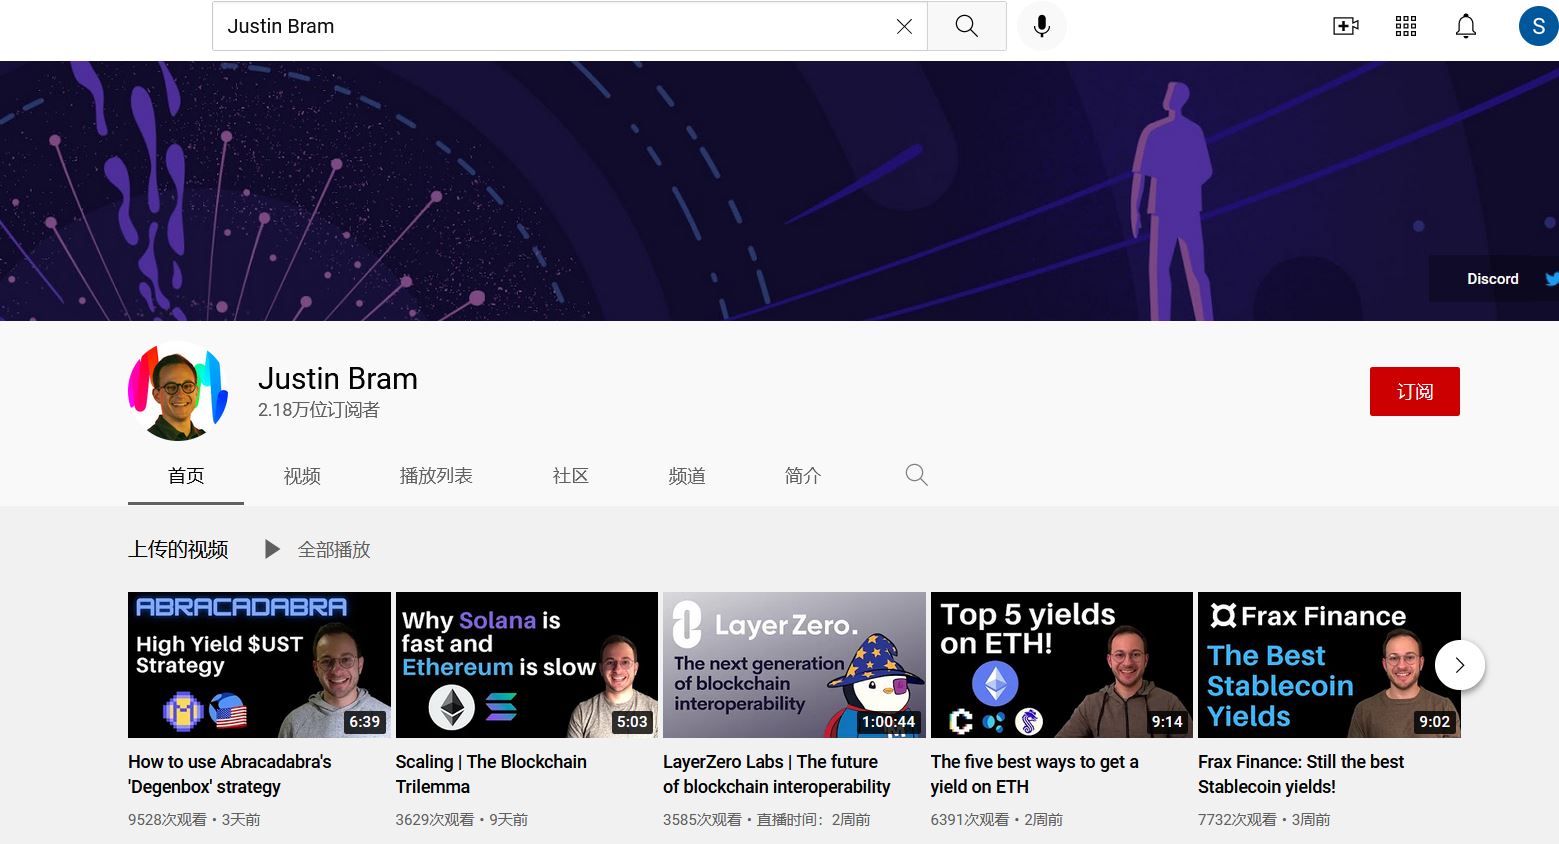
Task: Click the 6:39 duration badge
Action: tap(364, 721)
